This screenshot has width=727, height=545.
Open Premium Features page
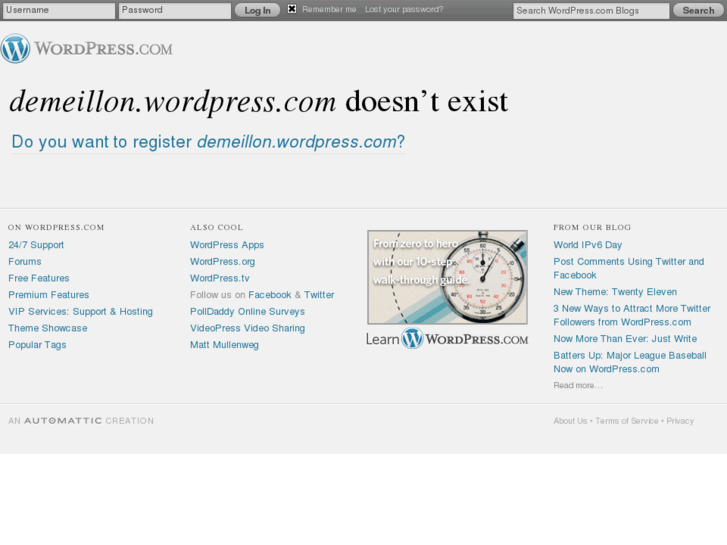coord(49,295)
